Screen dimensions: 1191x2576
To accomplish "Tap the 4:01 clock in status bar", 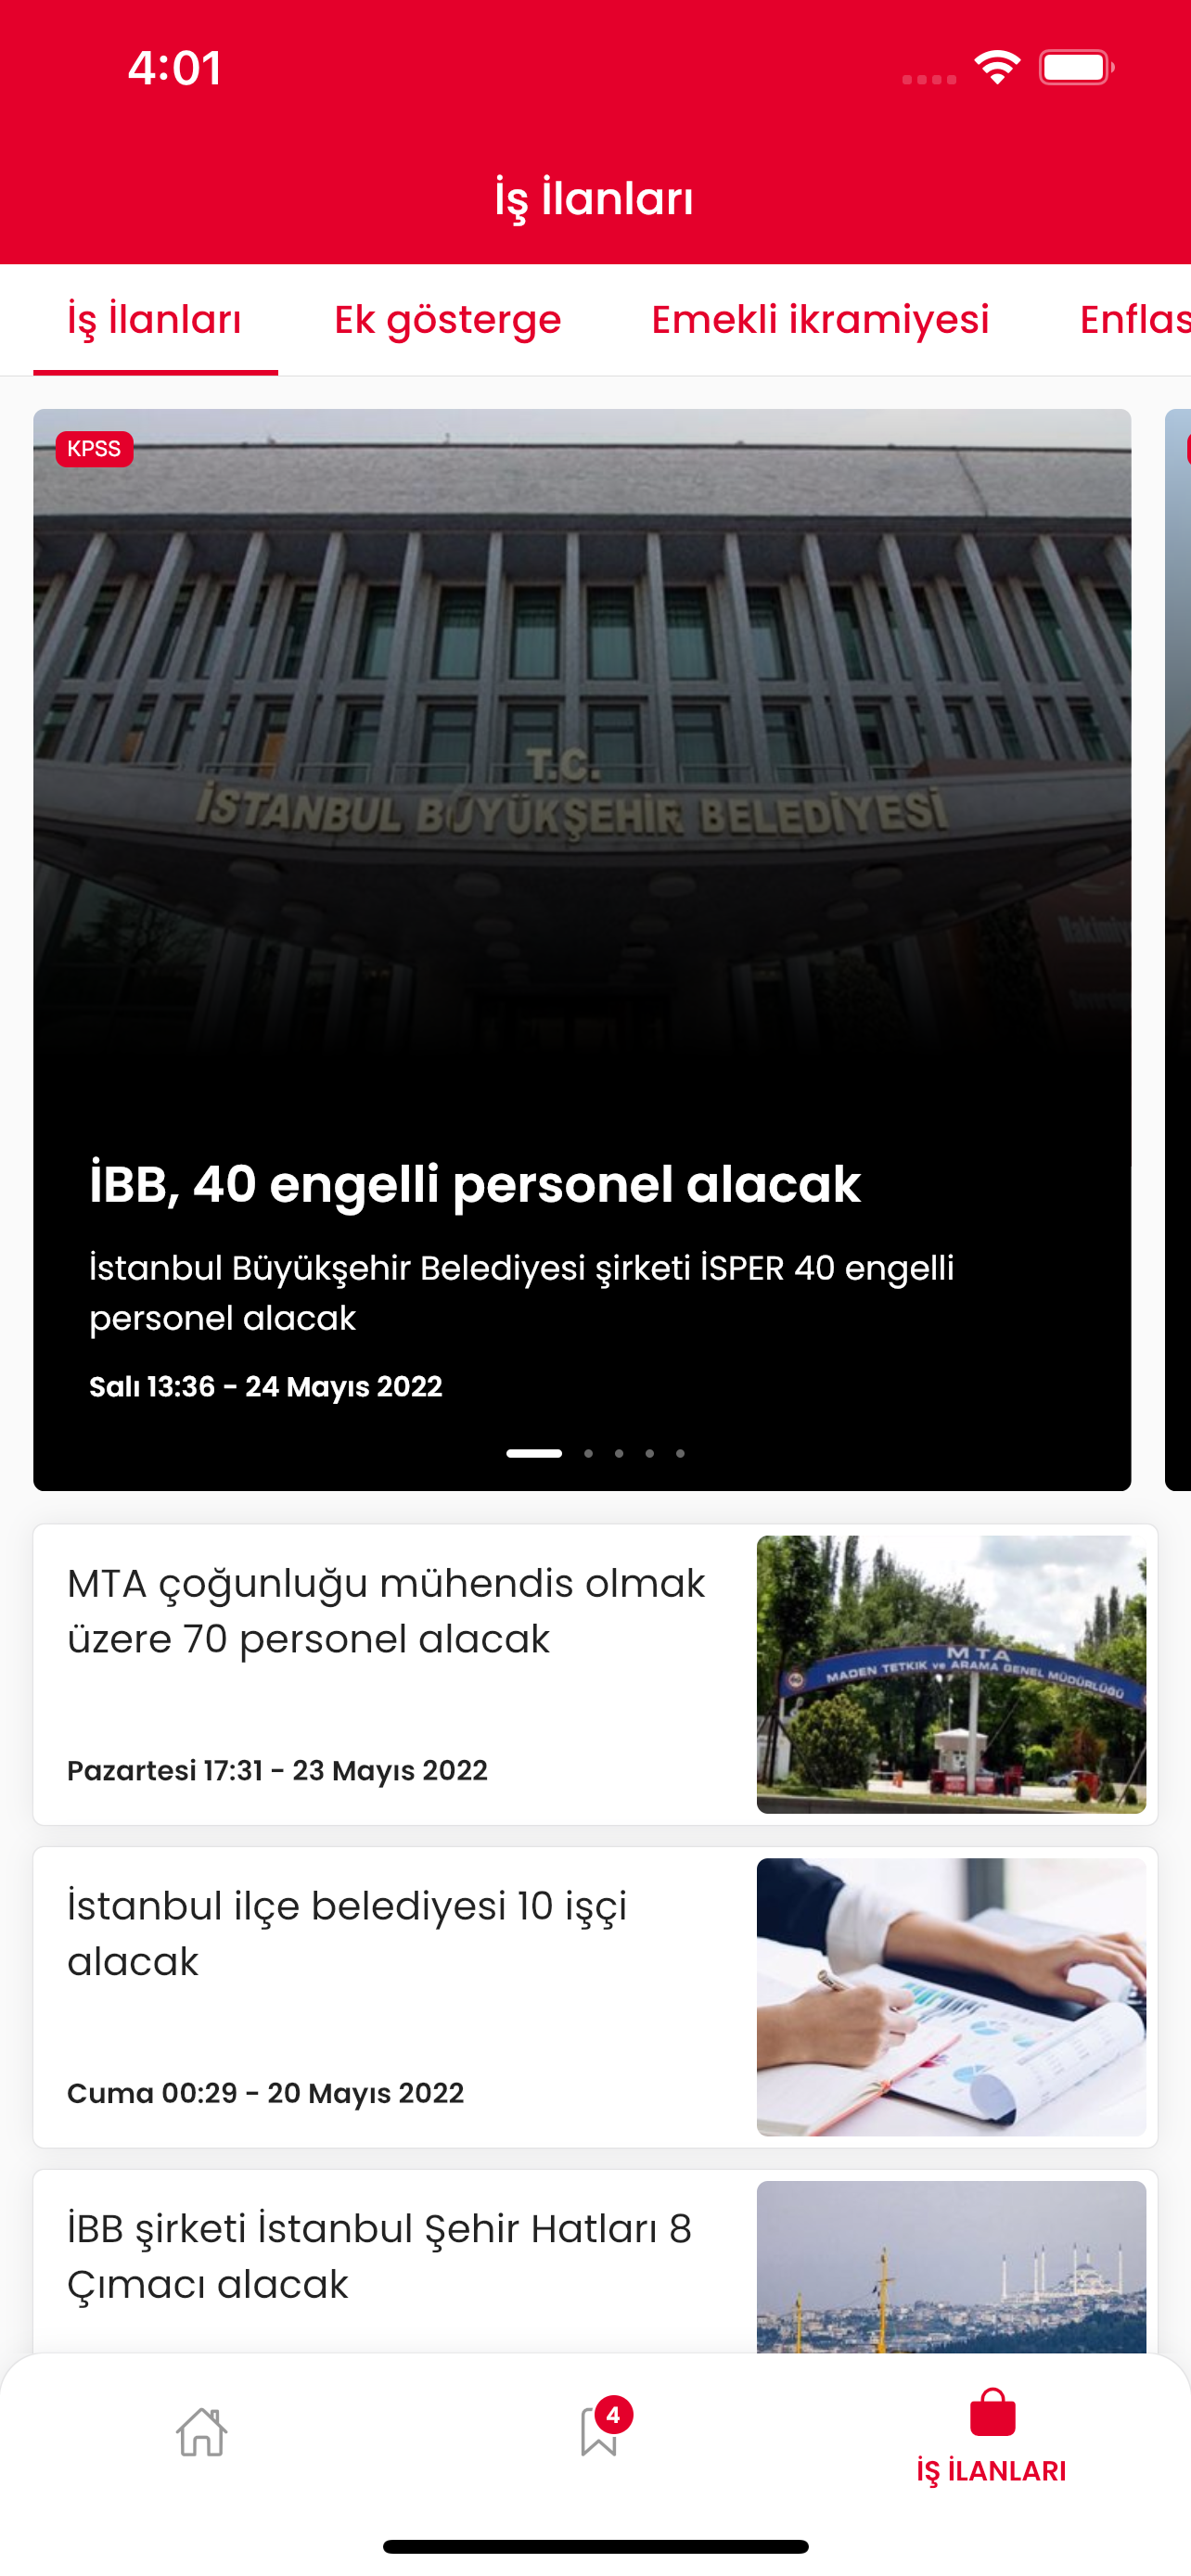I will pos(174,68).
